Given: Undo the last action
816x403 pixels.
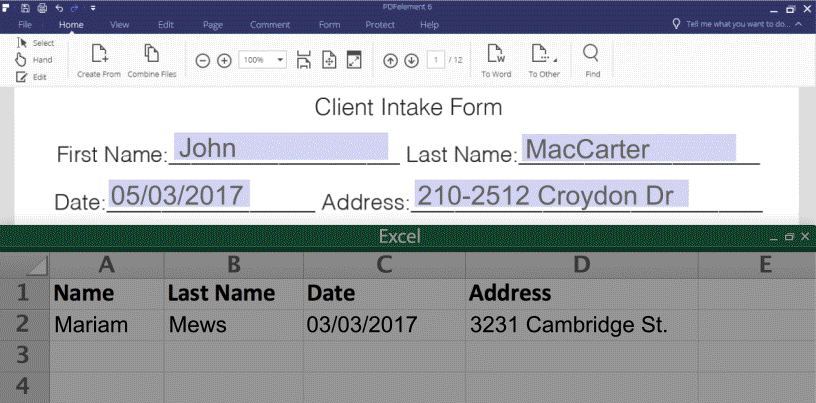Looking at the screenshot, I should [59, 7].
